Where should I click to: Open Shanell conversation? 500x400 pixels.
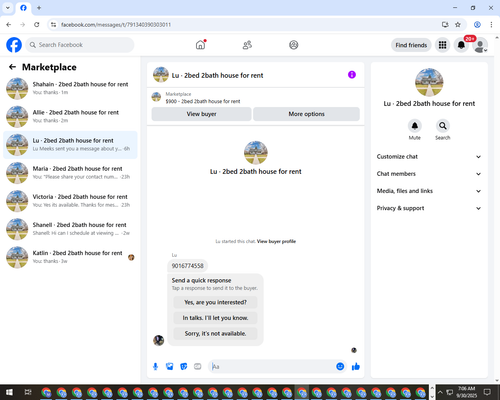tap(70, 229)
